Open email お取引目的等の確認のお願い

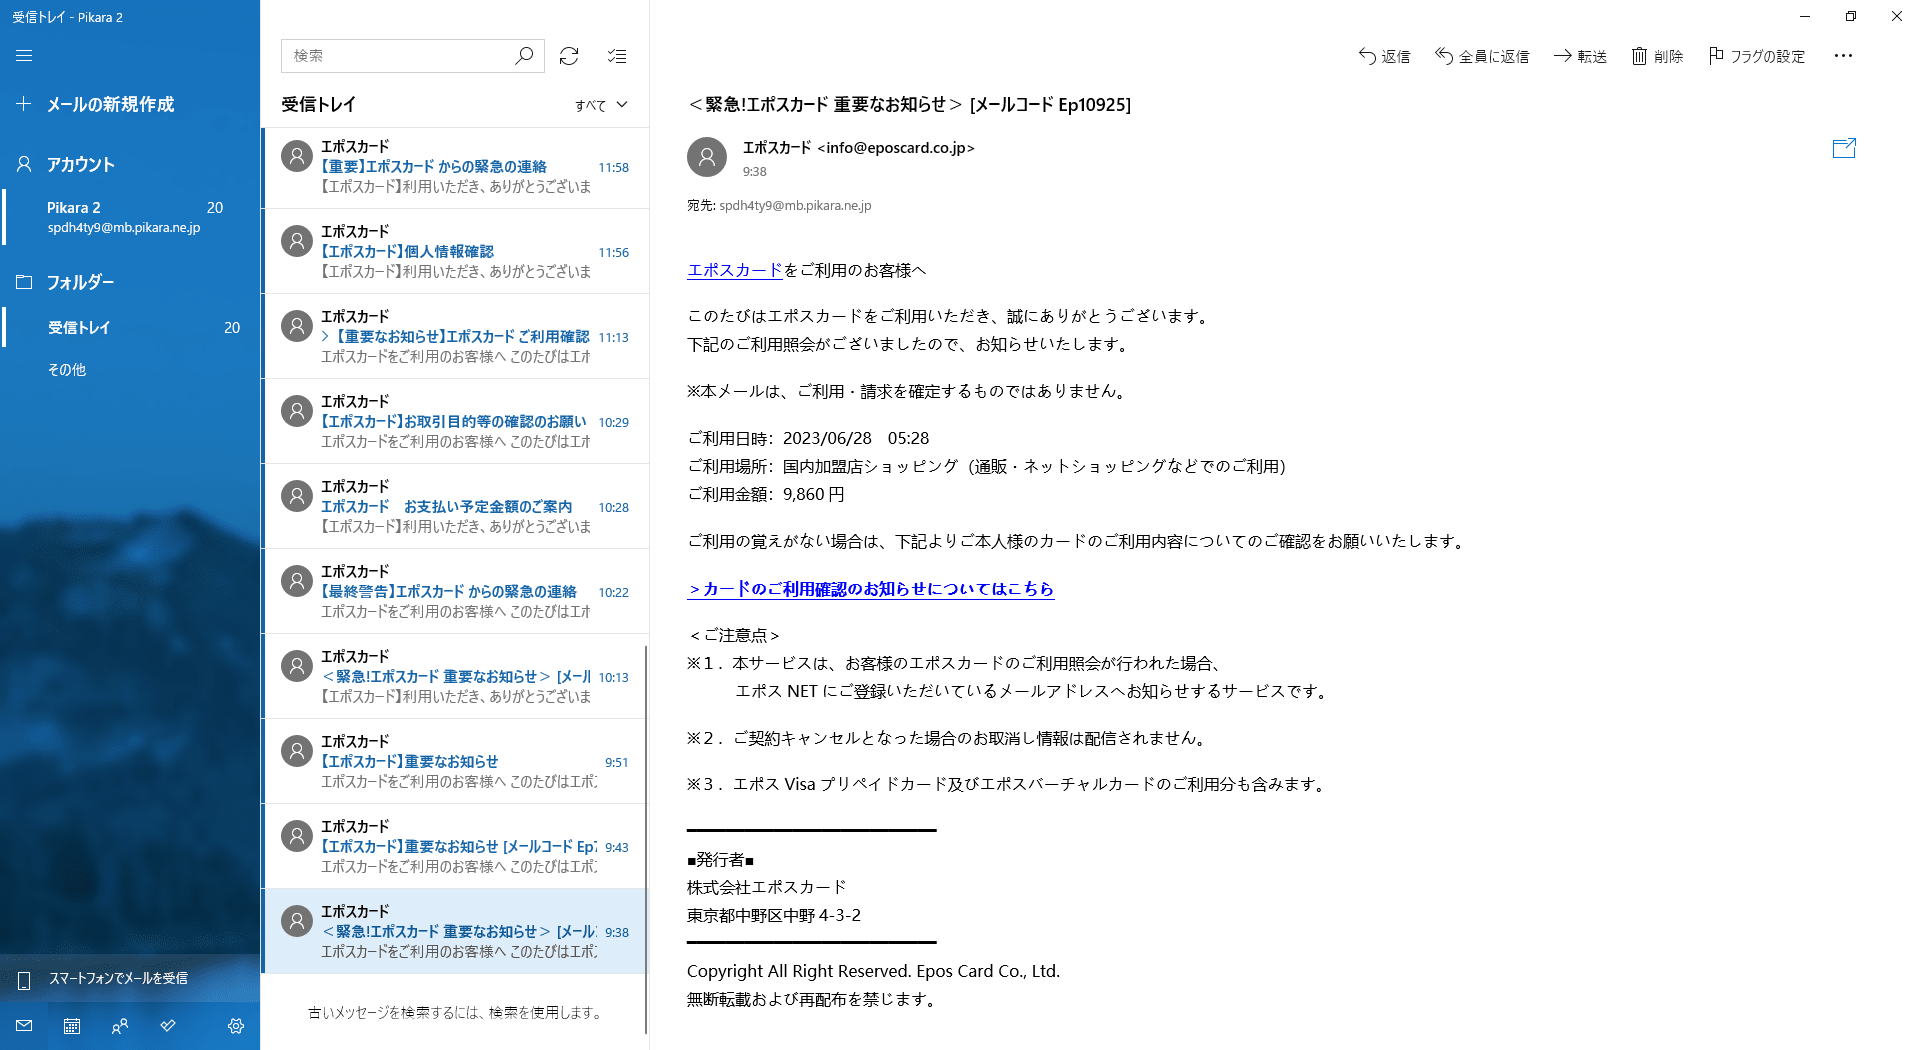(456, 421)
